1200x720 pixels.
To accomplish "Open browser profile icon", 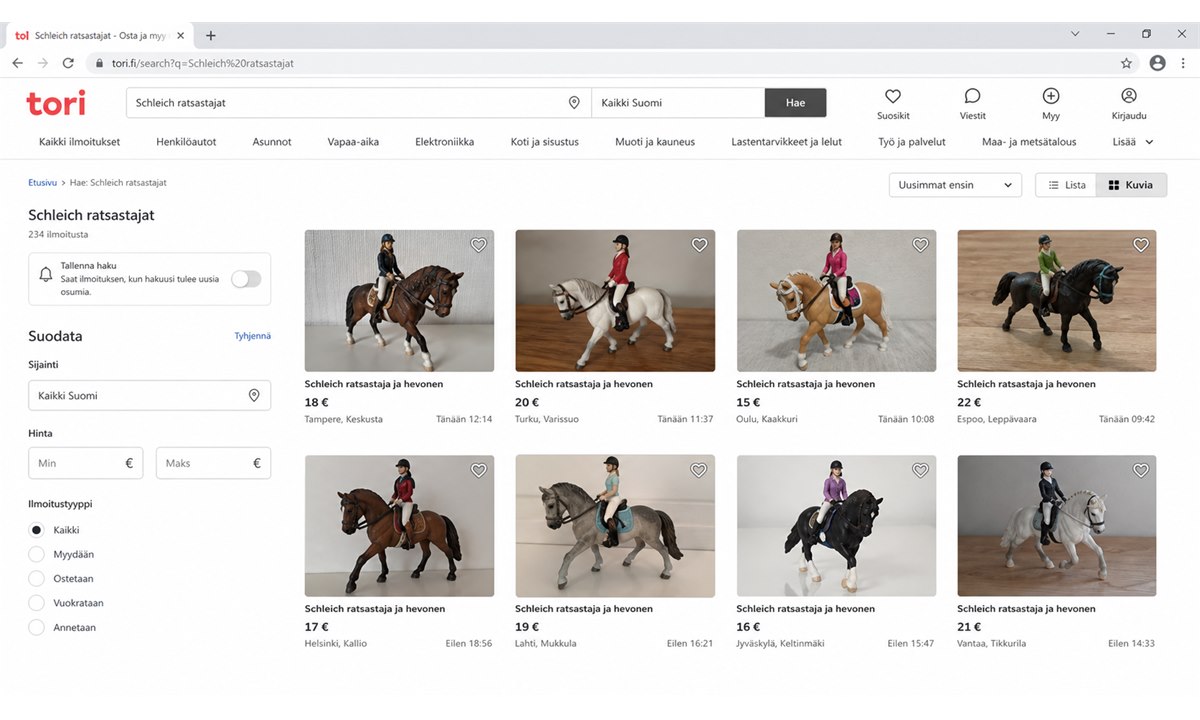I will point(1157,63).
